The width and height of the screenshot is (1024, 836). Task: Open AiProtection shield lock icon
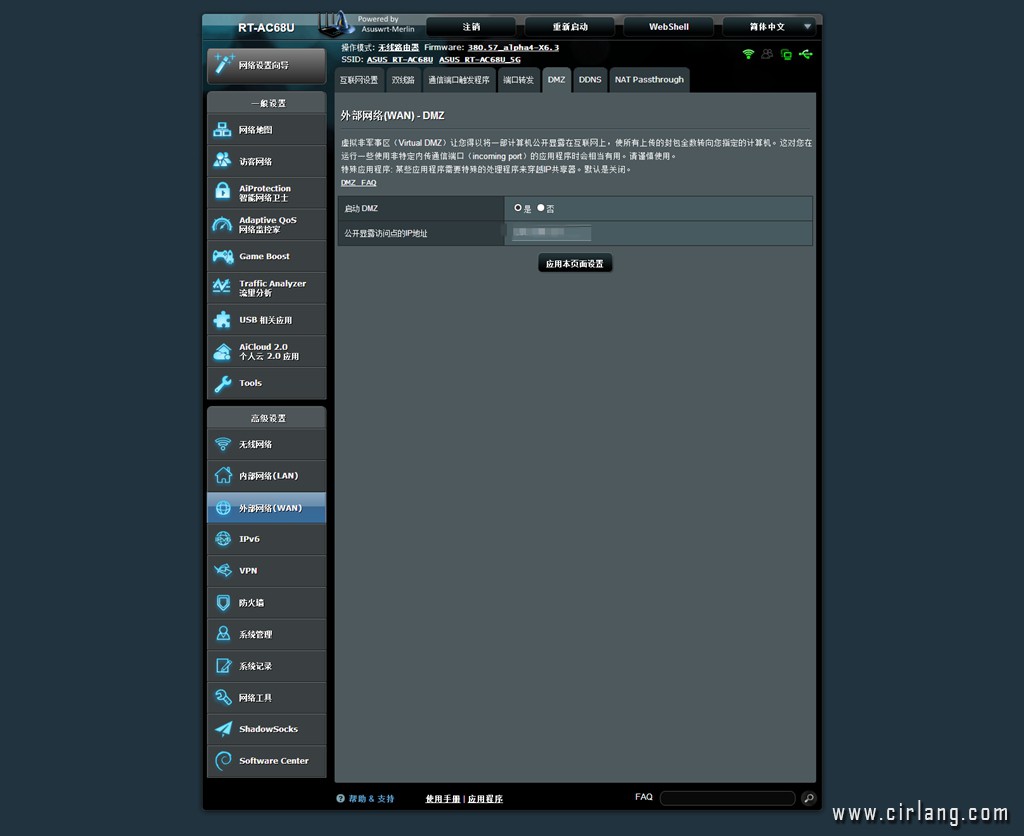point(222,192)
